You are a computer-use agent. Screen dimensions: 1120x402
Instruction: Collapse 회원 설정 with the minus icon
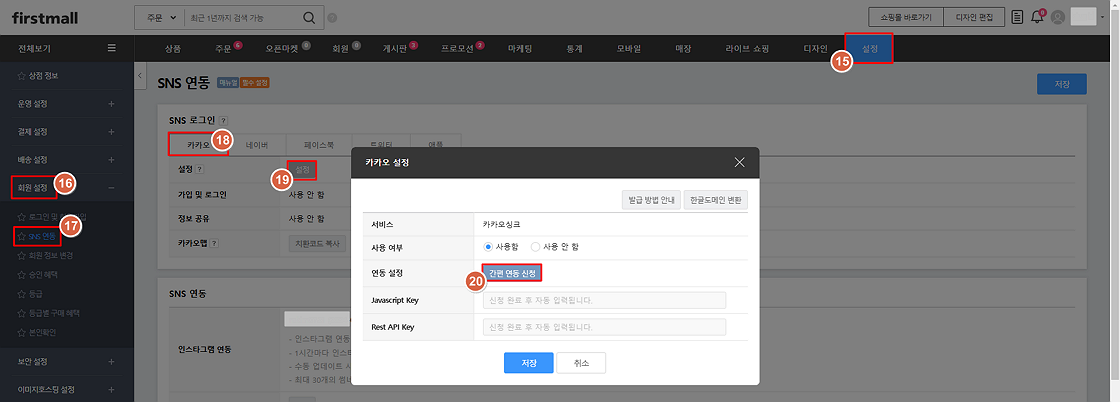[x=111, y=188]
